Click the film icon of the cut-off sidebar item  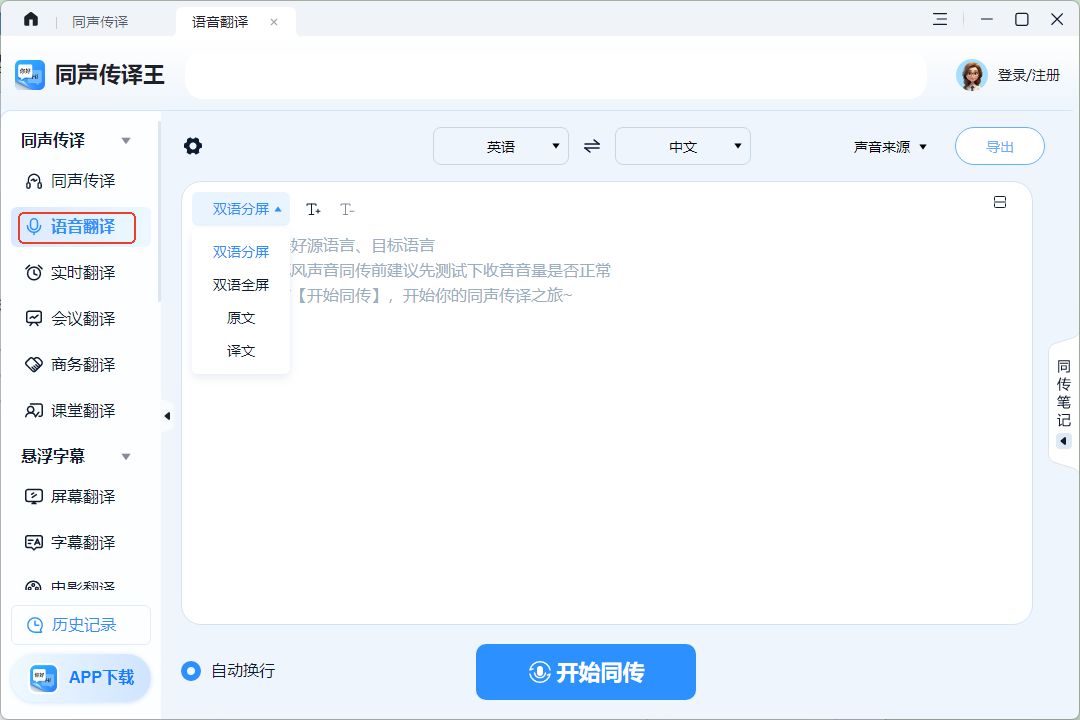click(34, 586)
